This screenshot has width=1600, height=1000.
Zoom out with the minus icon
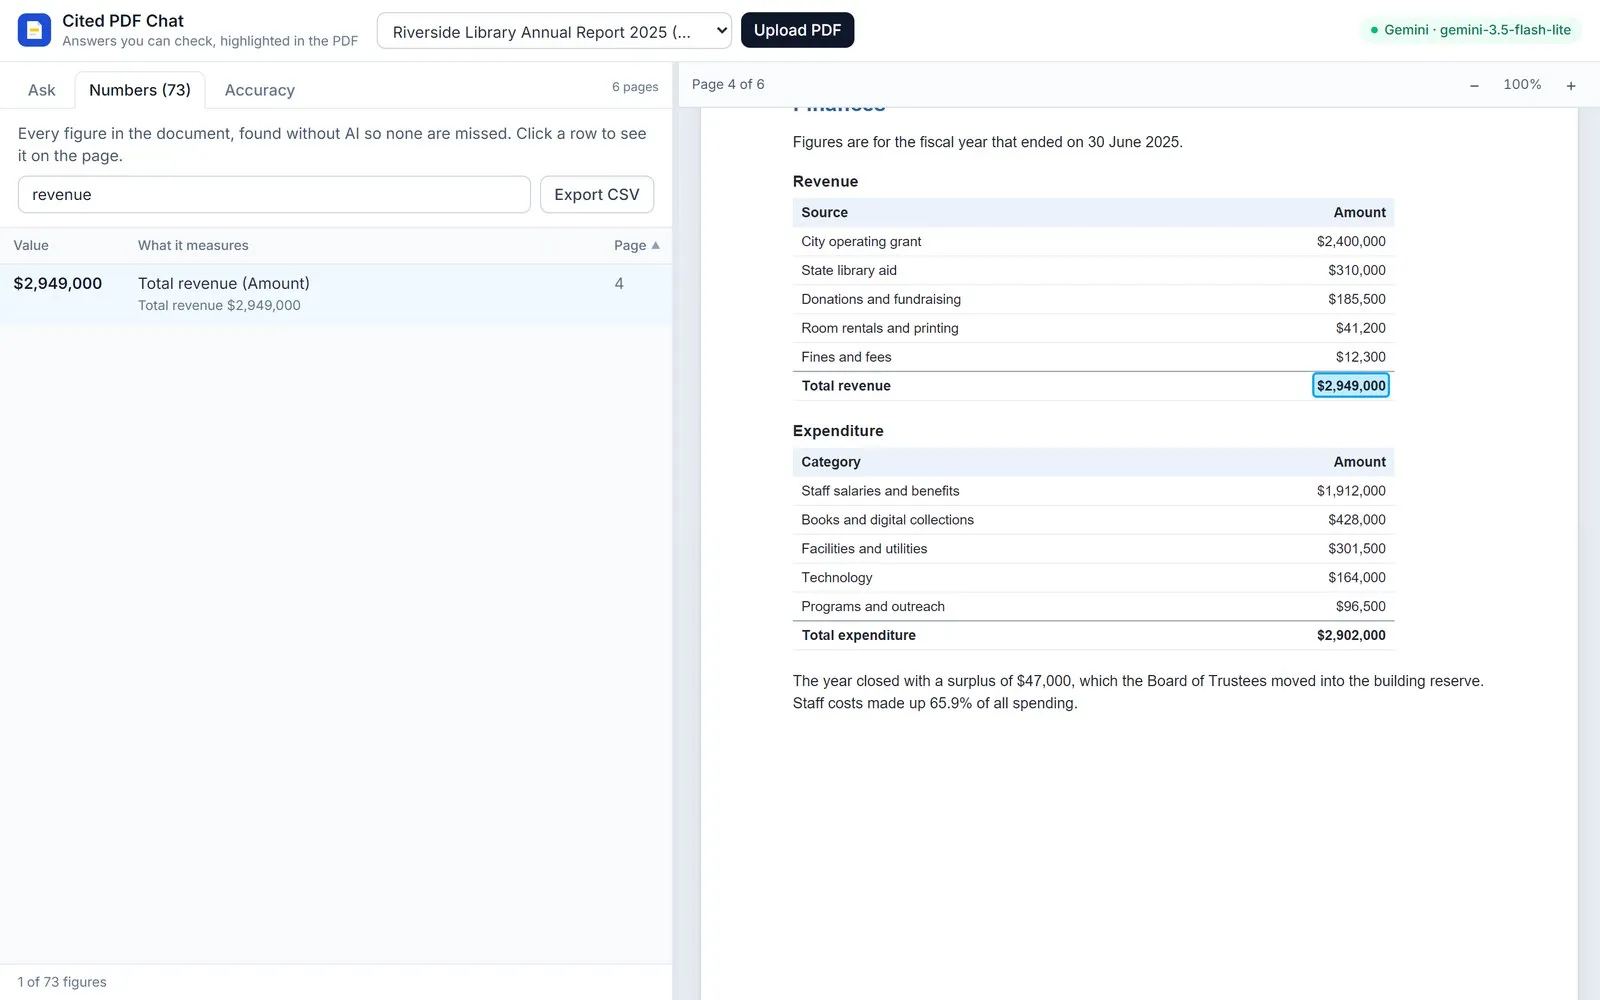pos(1474,85)
